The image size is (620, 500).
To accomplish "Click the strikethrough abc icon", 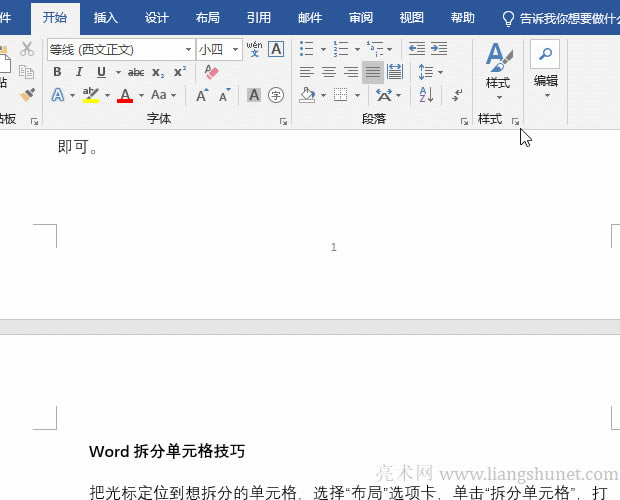I will (x=136, y=72).
